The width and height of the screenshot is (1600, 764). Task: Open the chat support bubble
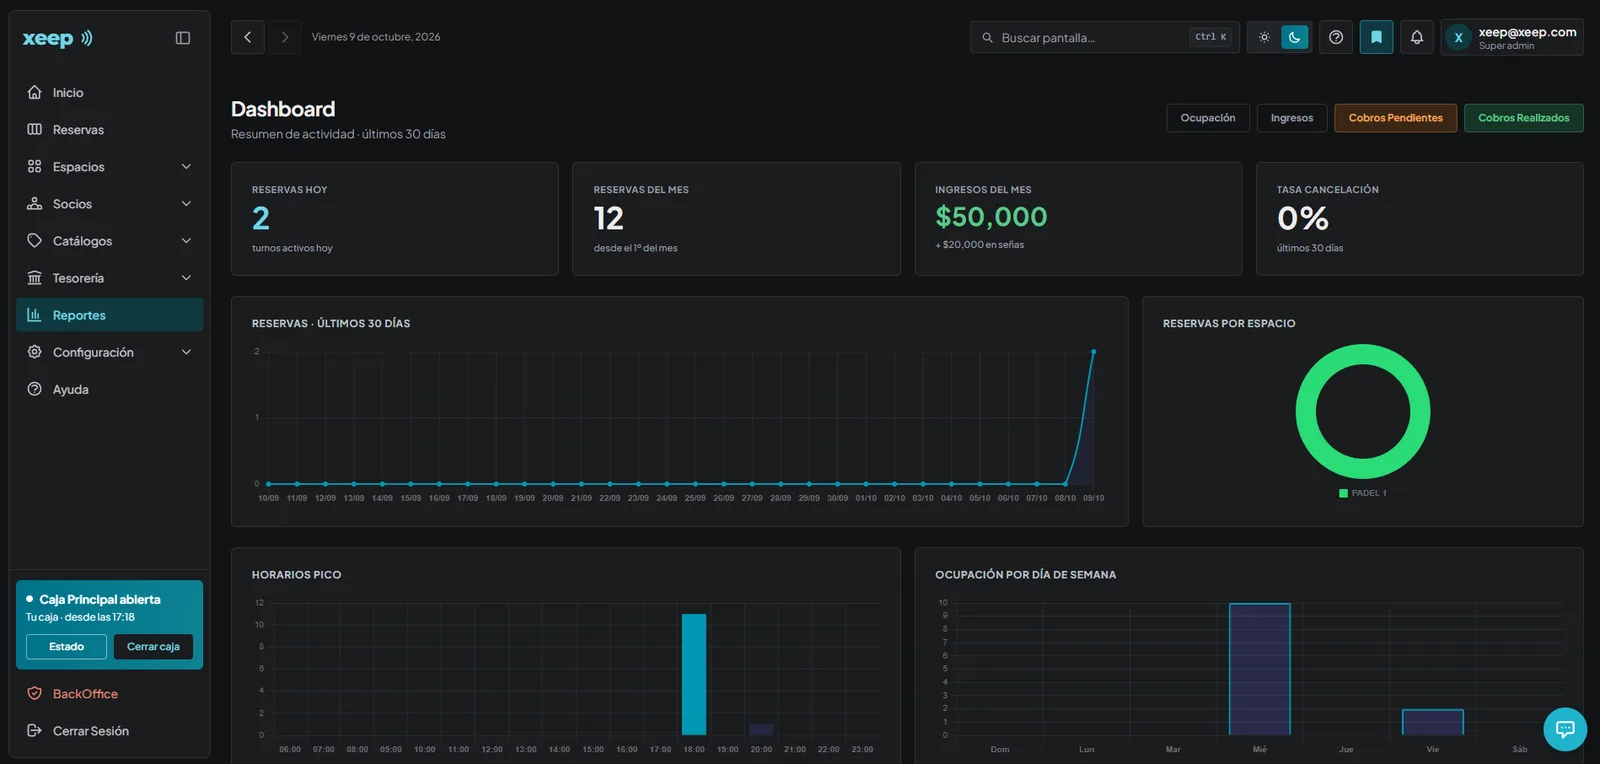(1565, 729)
